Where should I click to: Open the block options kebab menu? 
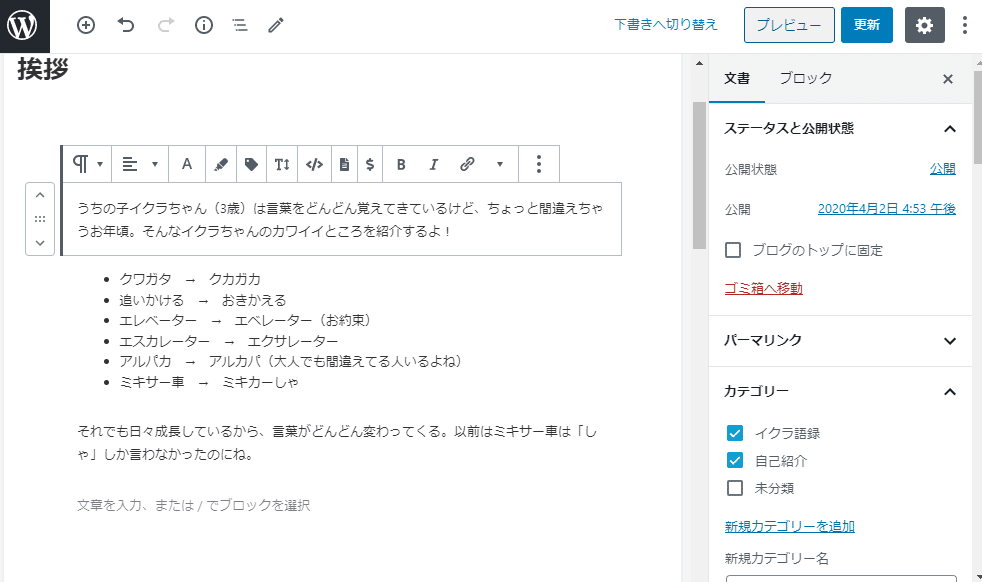[x=539, y=163]
